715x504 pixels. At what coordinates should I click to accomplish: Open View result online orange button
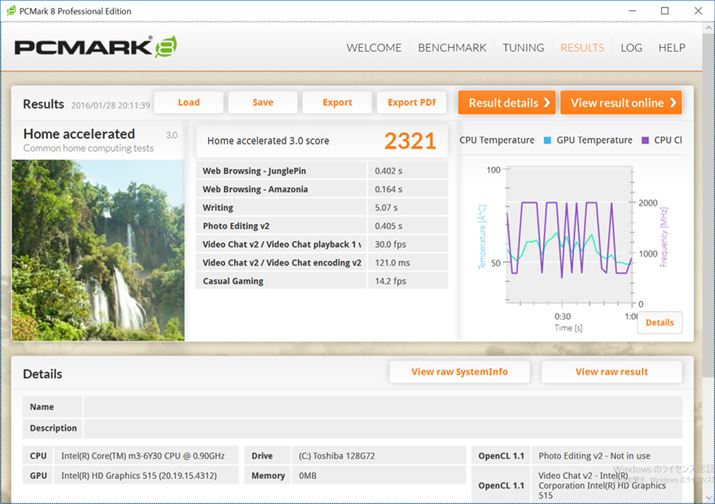click(x=621, y=103)
